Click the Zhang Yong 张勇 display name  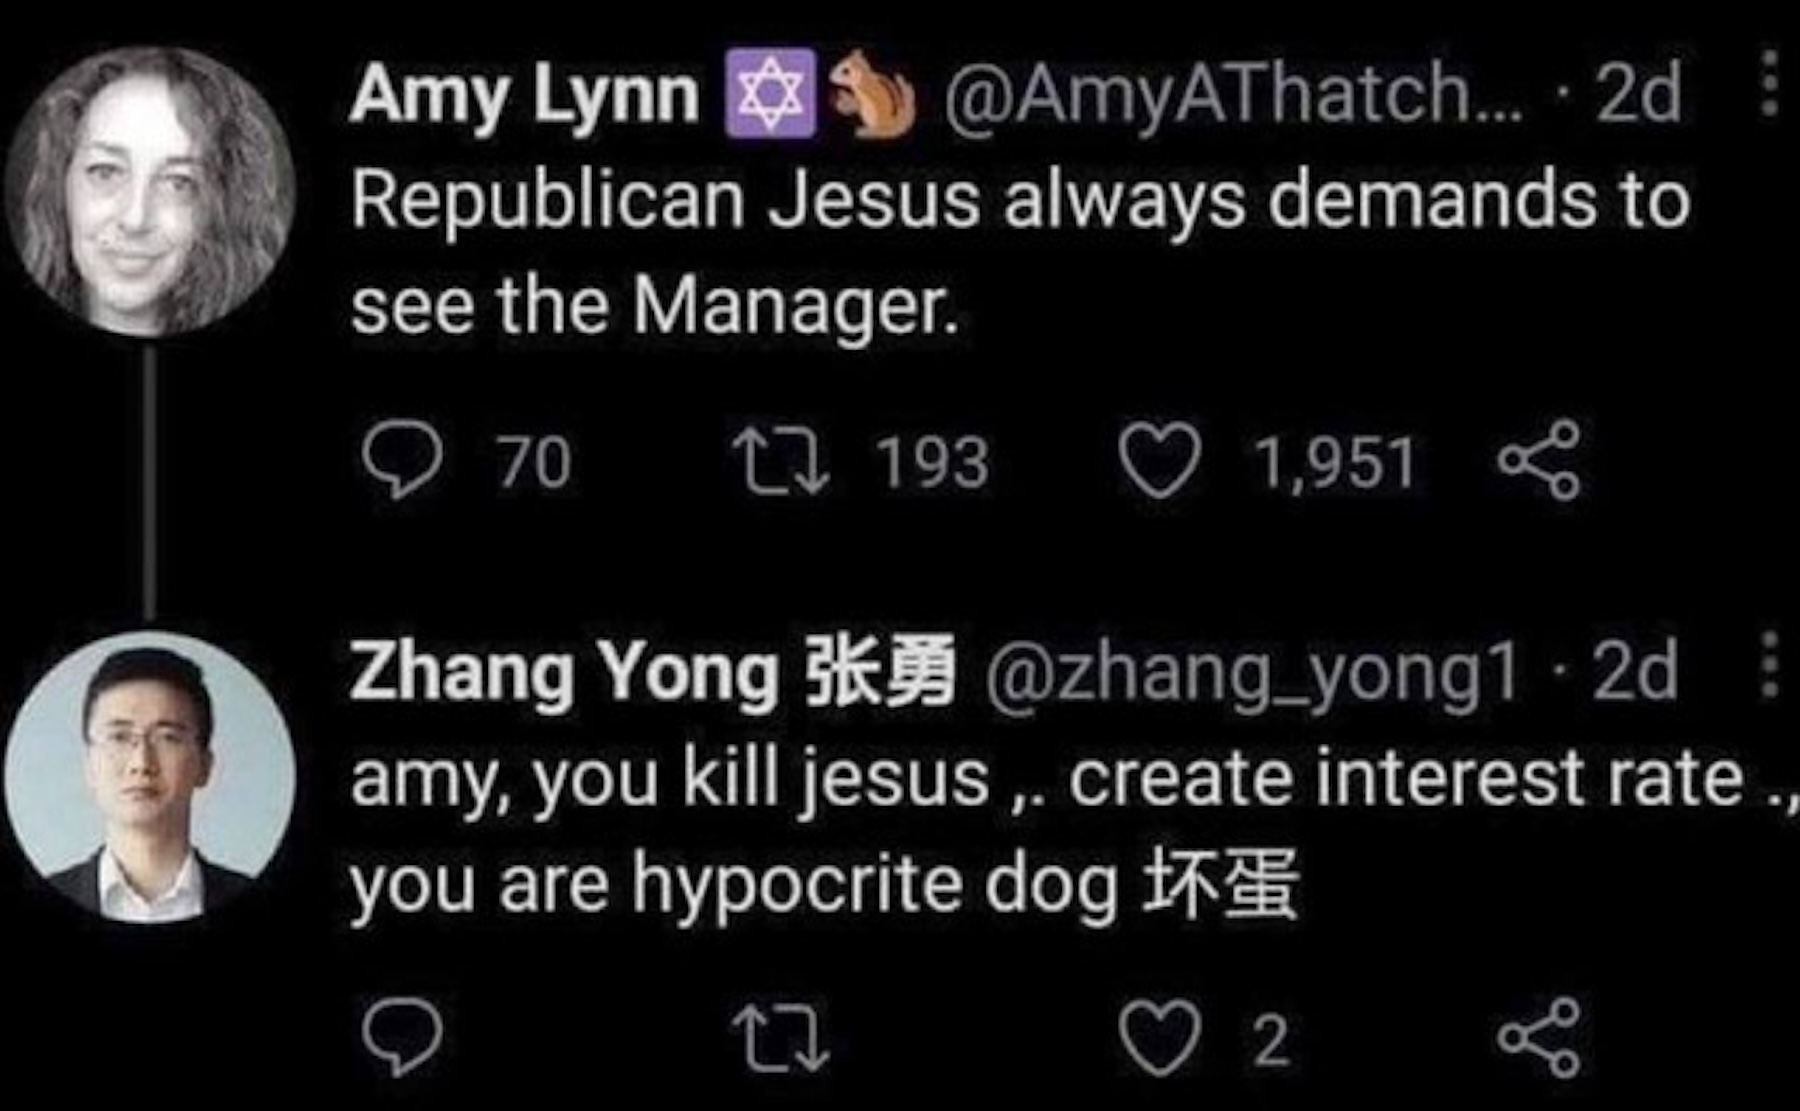[x=651, y=671]
